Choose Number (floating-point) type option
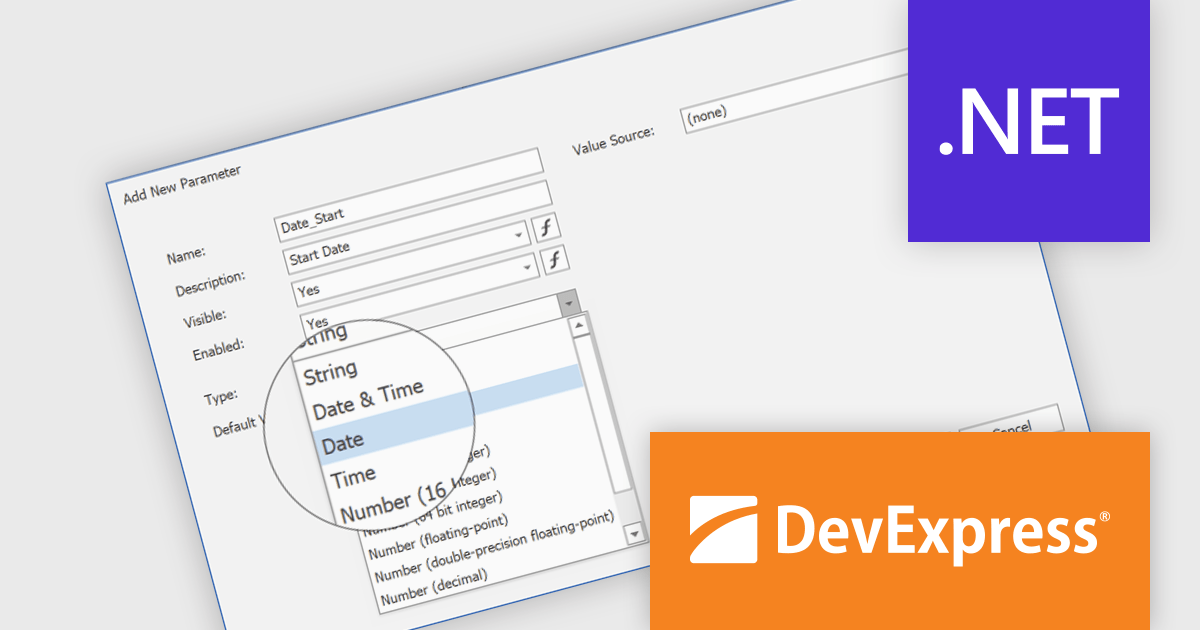The width and height of the screenshot is (1200, 630). [438, 537]
